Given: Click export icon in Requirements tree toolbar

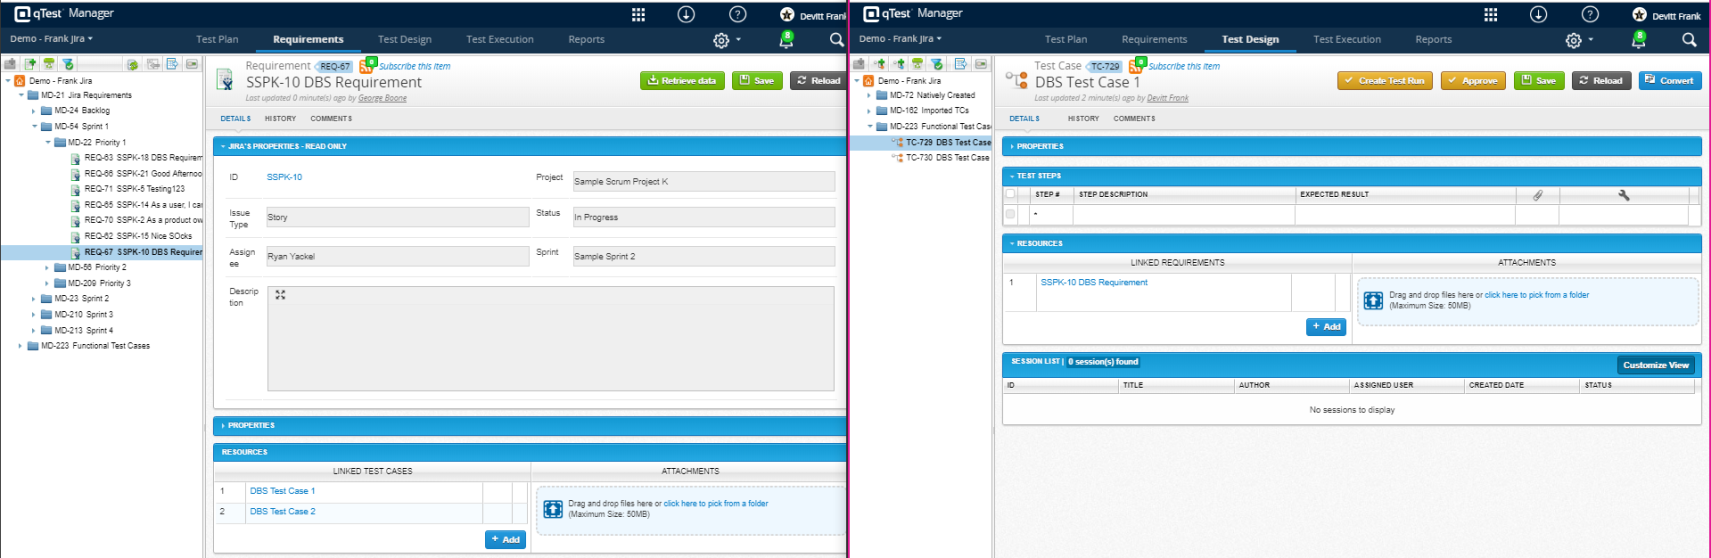Looking at the screenshot, I should pyautogui.click(x=172, y=64).
